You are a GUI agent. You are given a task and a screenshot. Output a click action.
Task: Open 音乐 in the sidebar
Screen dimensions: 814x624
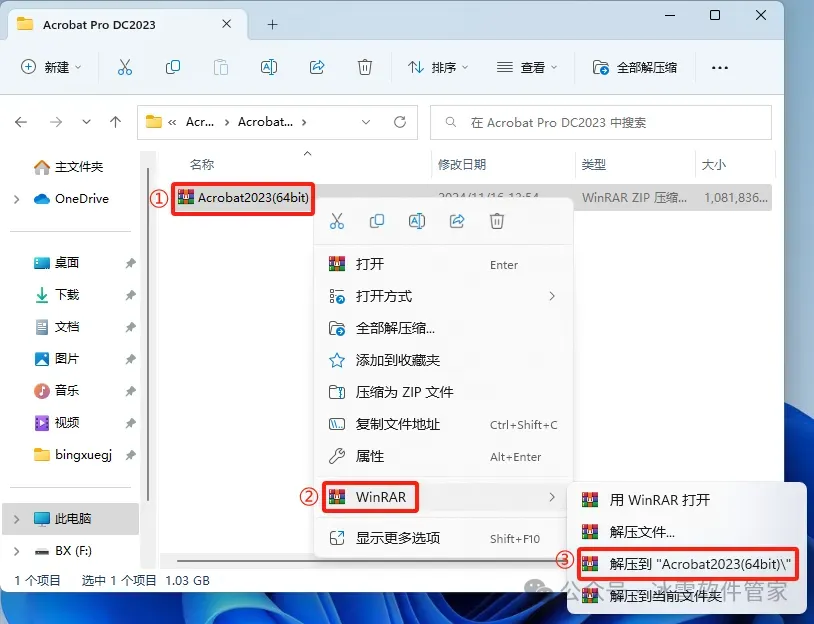(x=57, y=390)
